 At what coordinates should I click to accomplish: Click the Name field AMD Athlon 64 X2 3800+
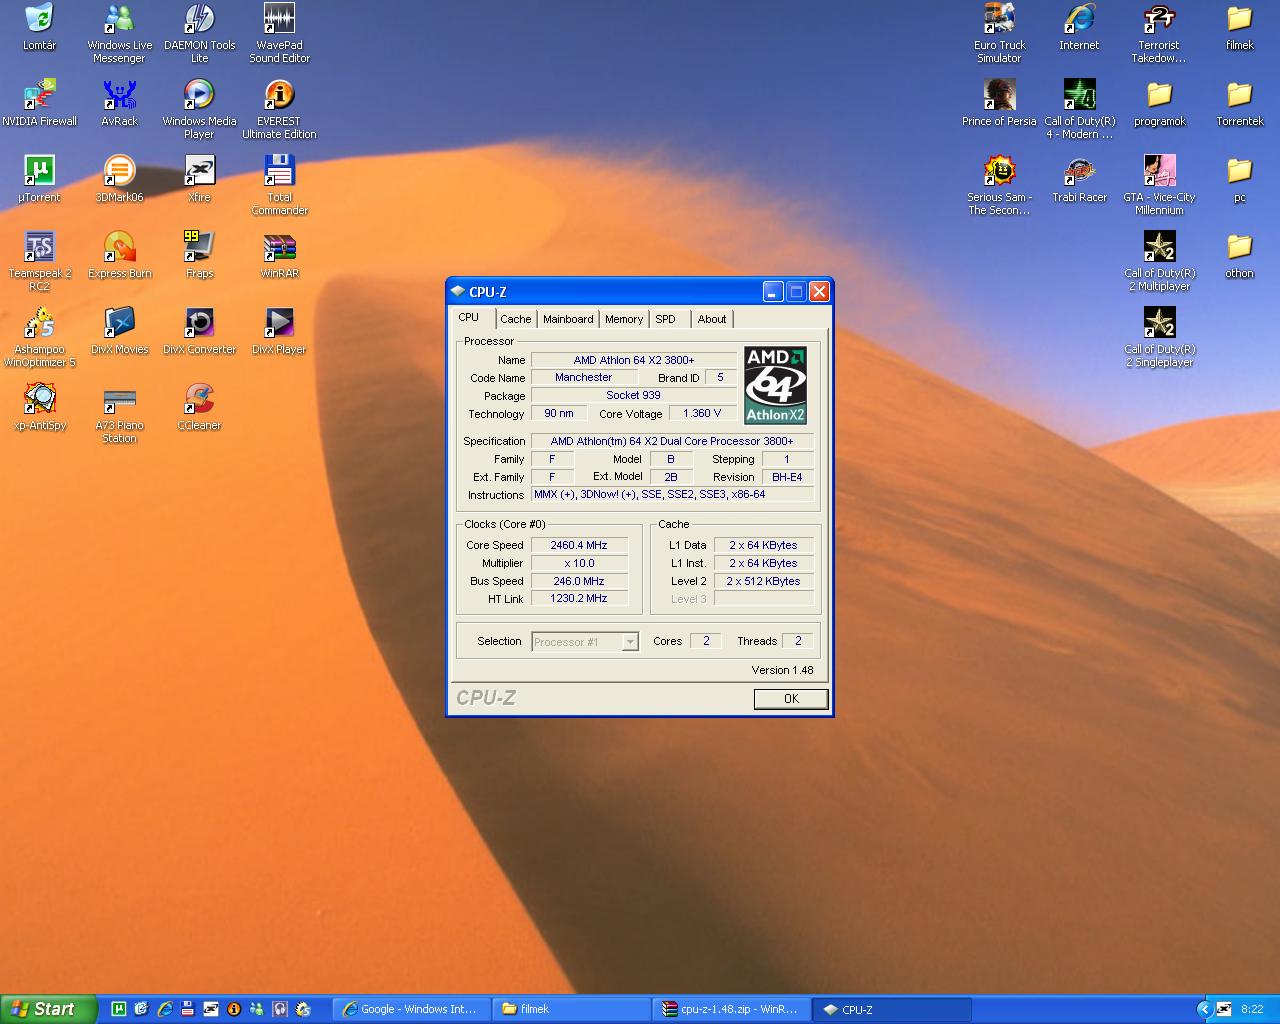634,360
